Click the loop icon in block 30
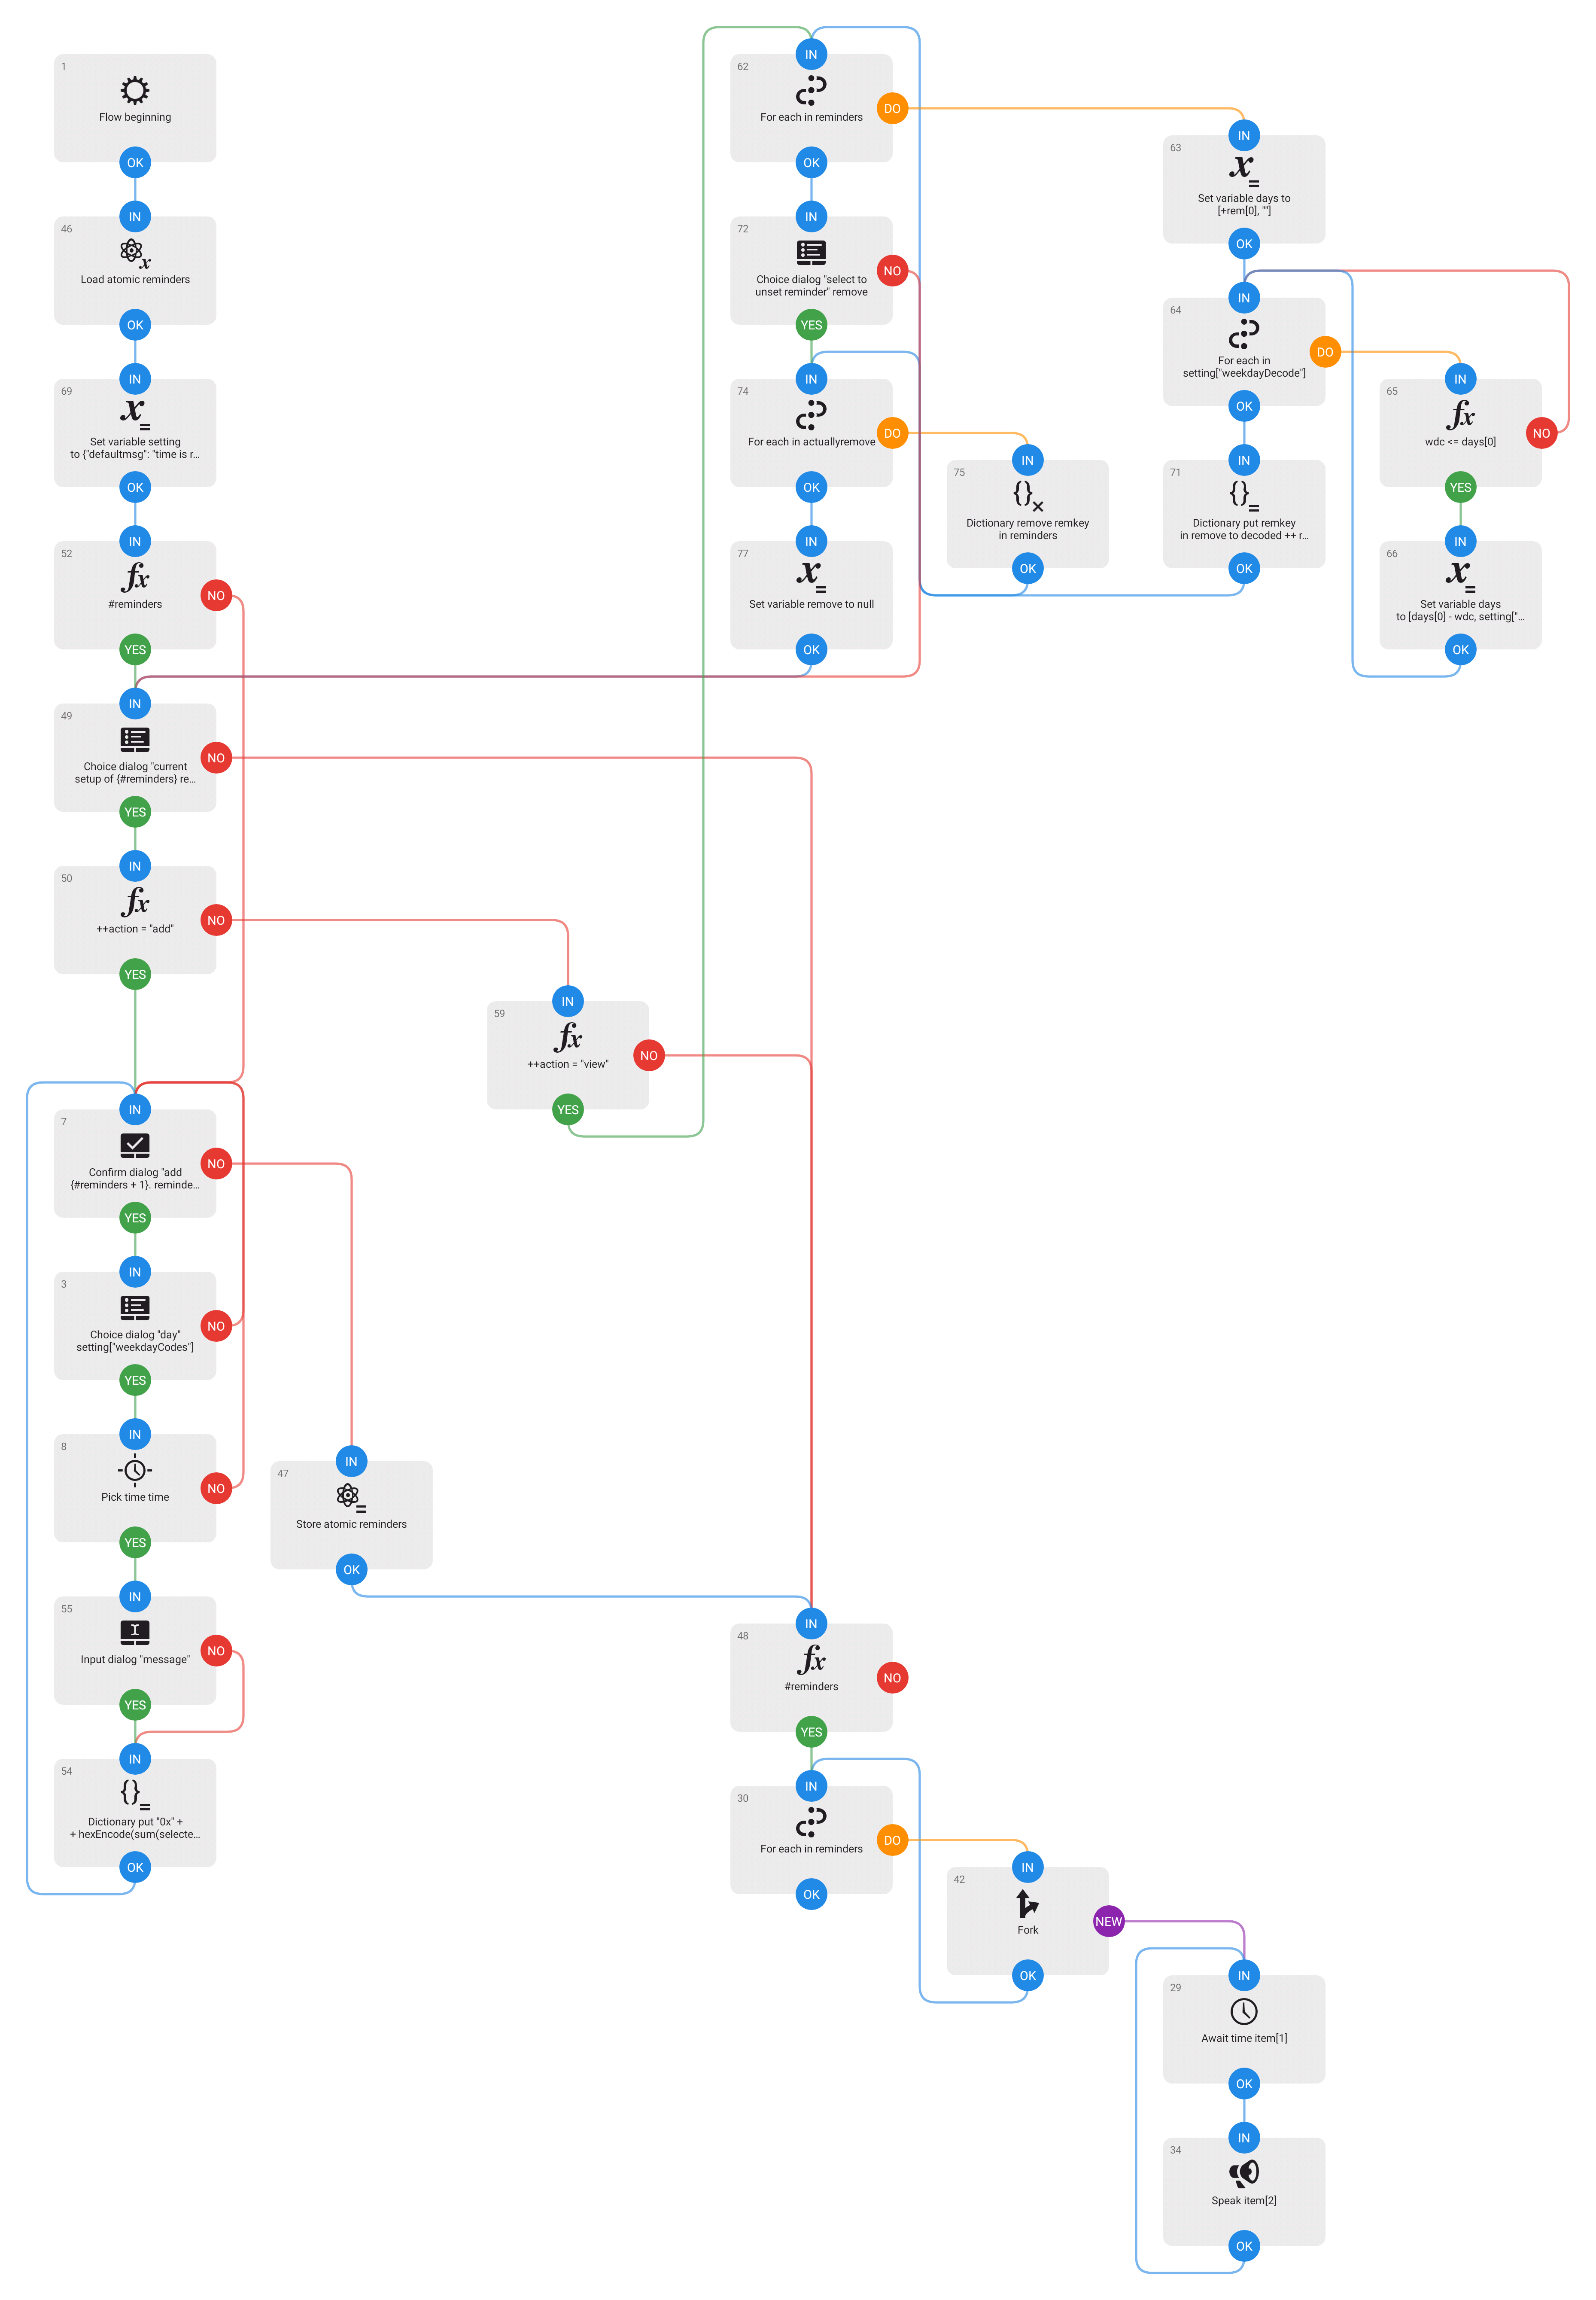 [x=811, y=1822]
